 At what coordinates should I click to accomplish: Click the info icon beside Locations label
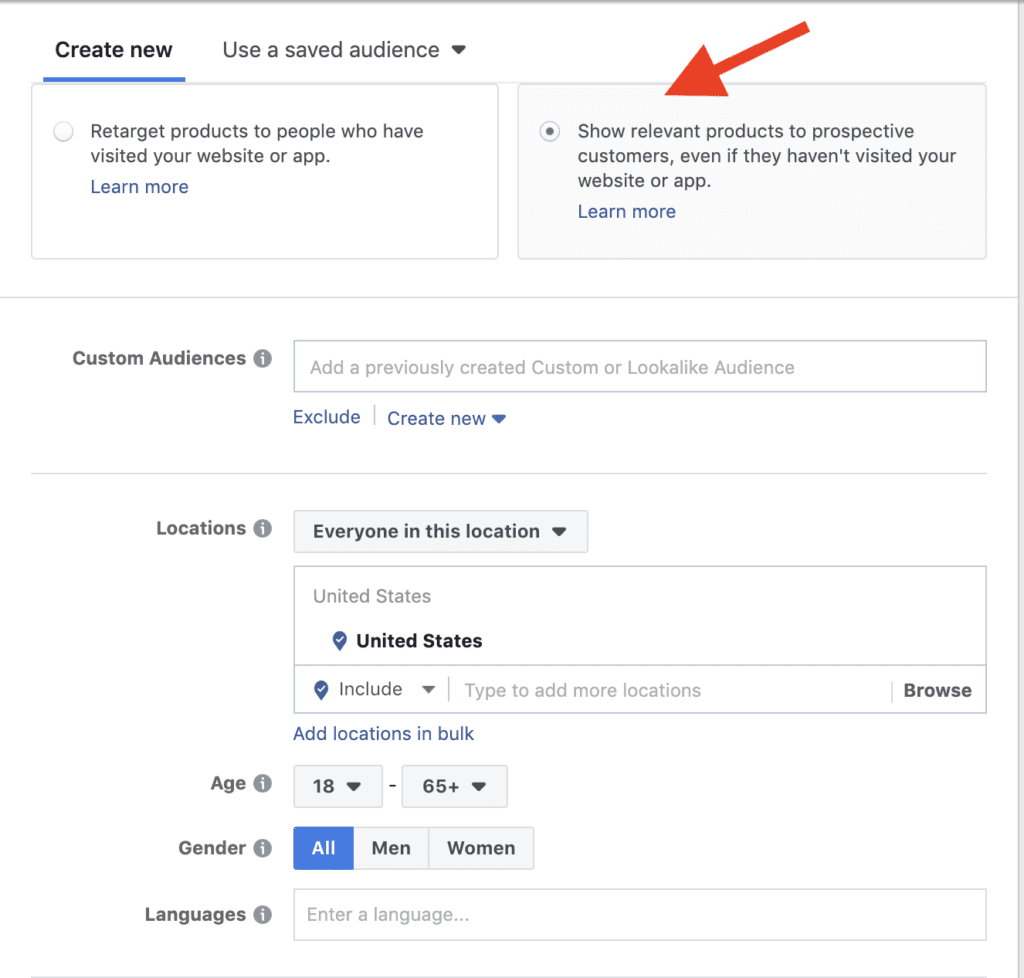262,529
